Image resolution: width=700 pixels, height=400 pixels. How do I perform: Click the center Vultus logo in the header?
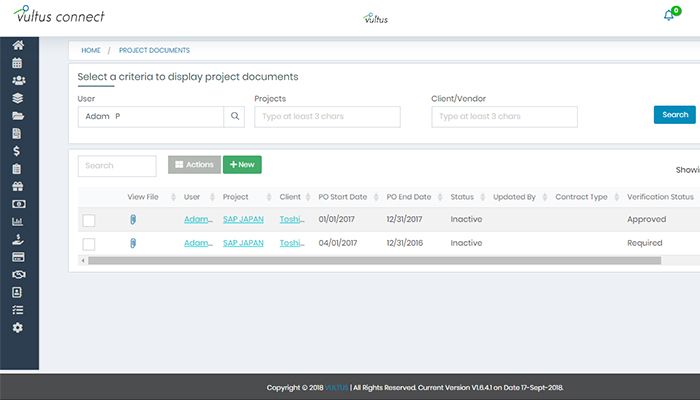coord(375,18)
